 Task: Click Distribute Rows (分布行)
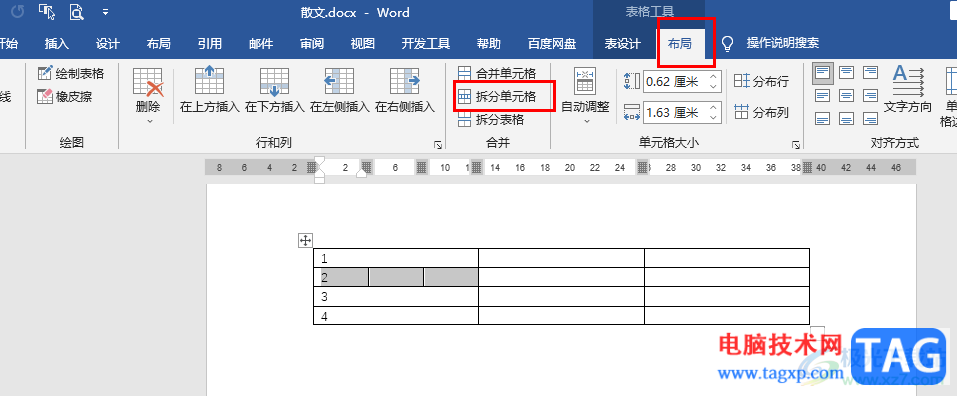coord(761,81)
